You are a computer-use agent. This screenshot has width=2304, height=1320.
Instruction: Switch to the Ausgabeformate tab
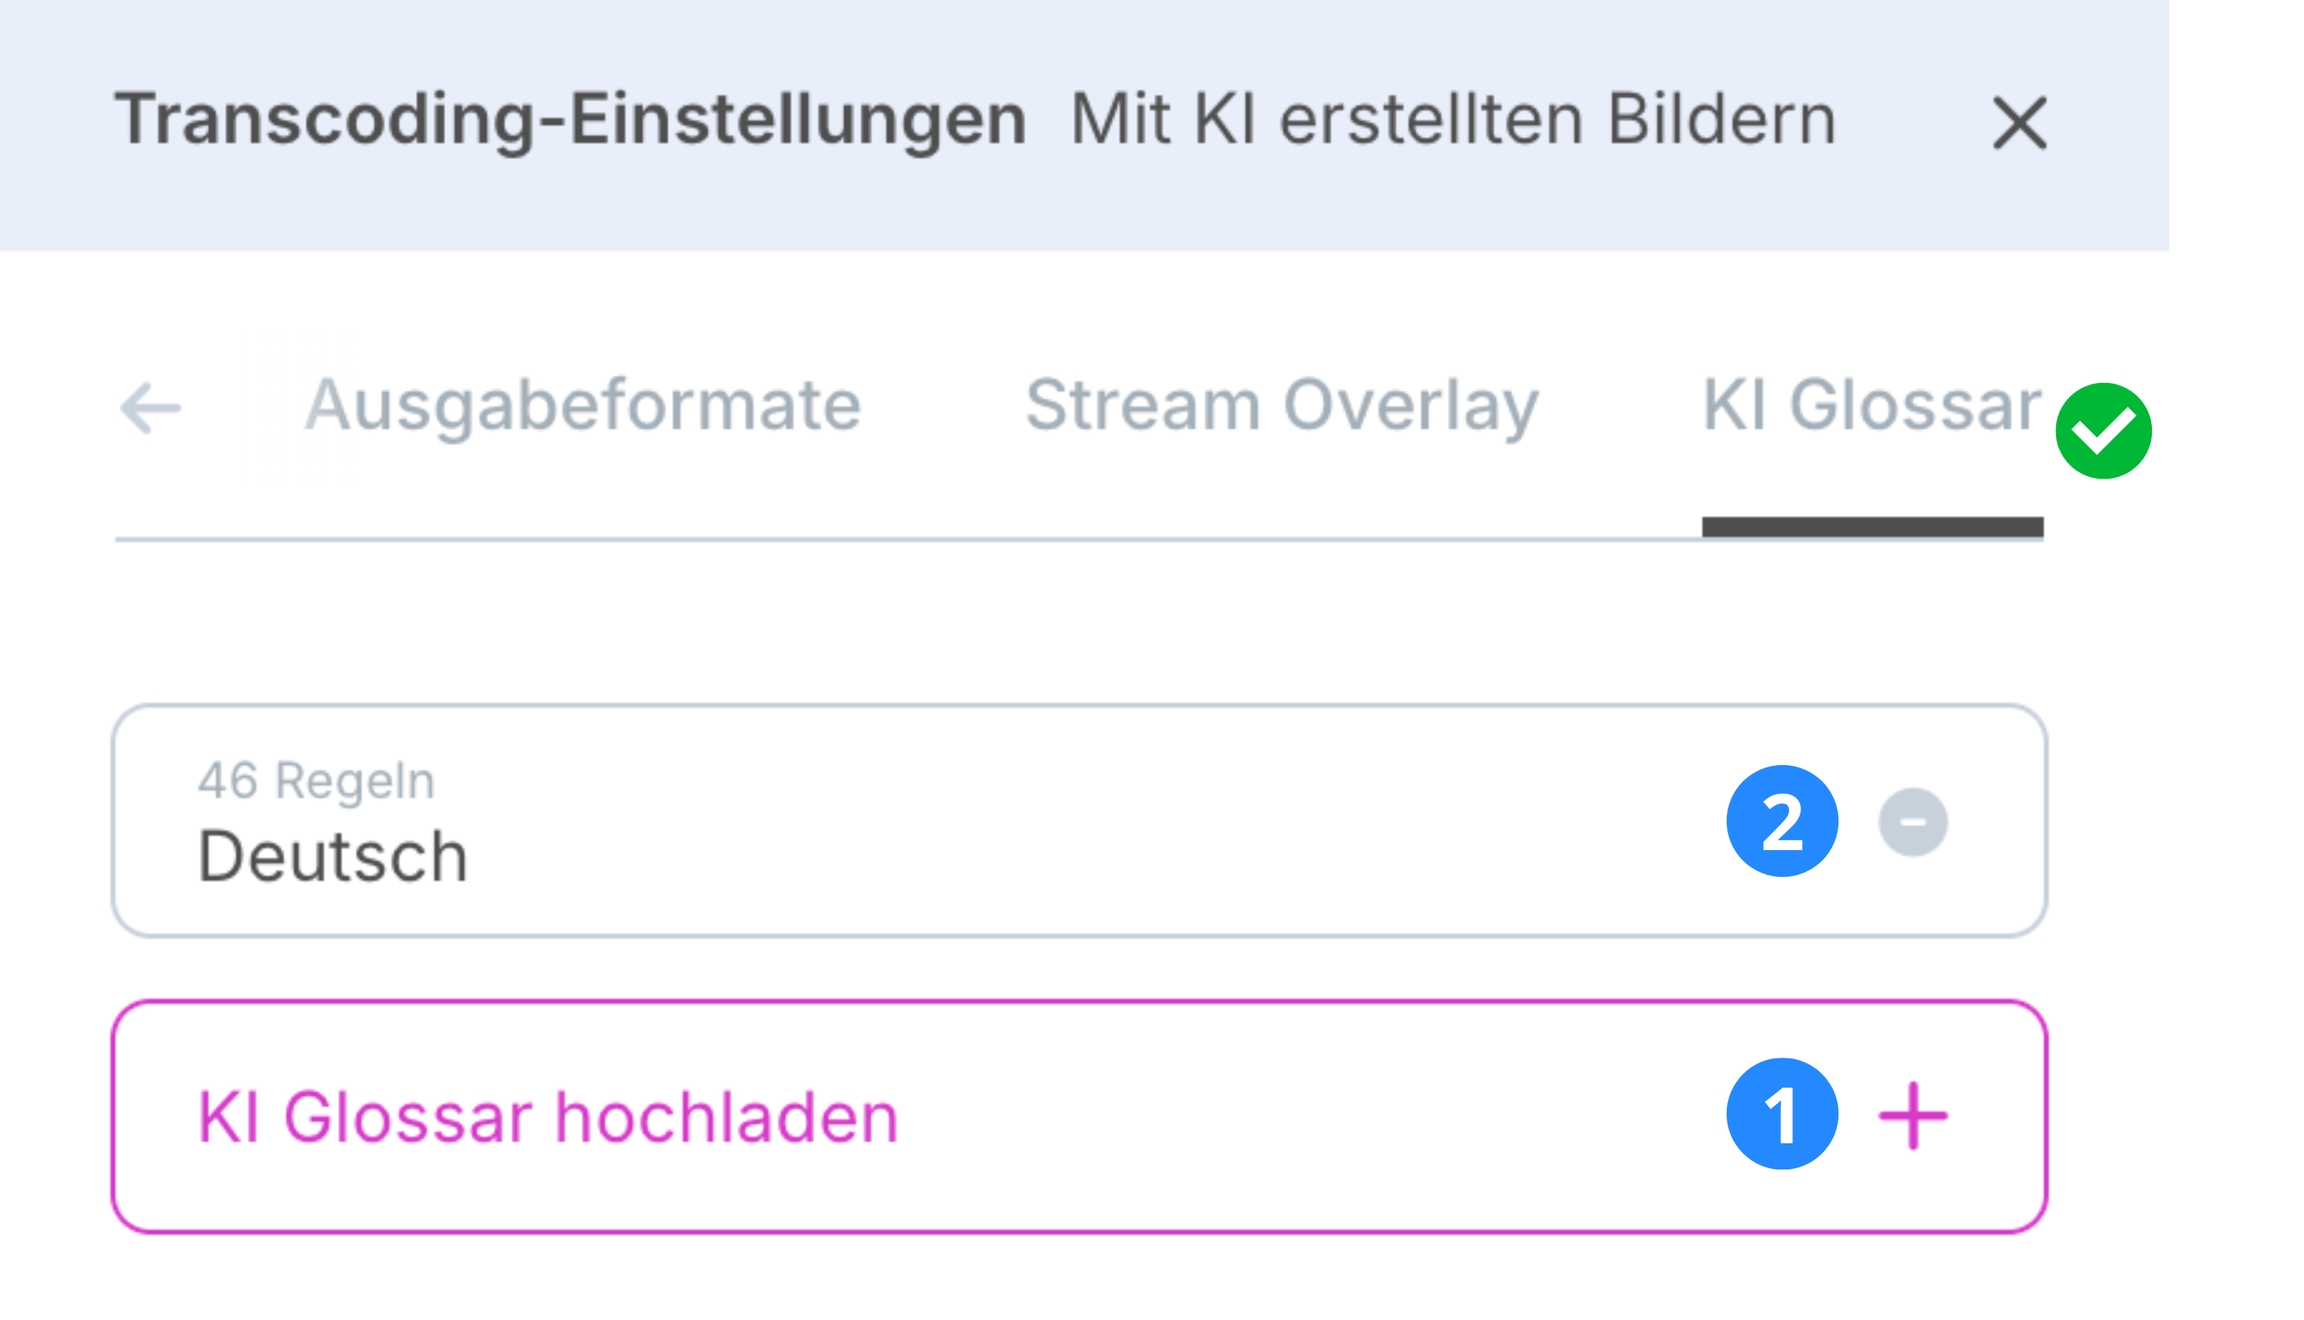[x=583, y=406]
